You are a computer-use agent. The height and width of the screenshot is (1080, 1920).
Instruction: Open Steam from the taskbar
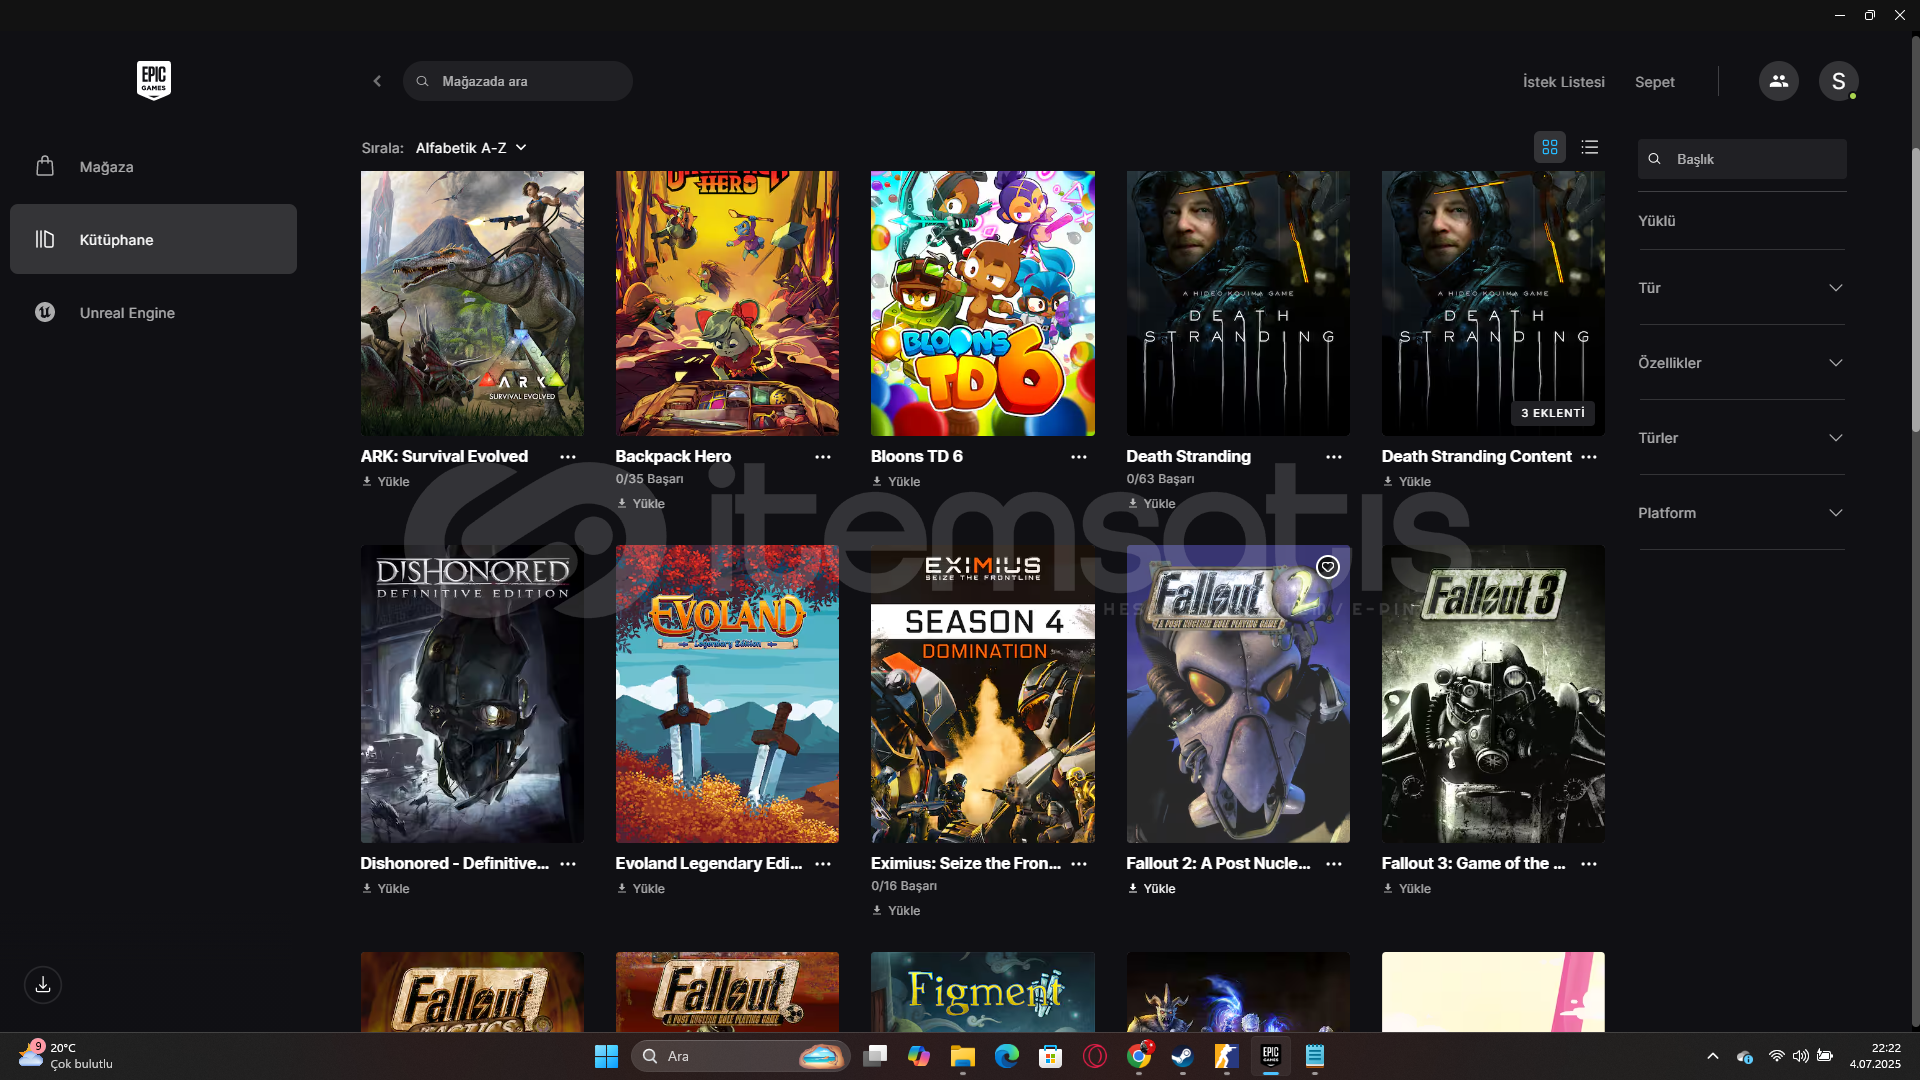[1182, 1056]
